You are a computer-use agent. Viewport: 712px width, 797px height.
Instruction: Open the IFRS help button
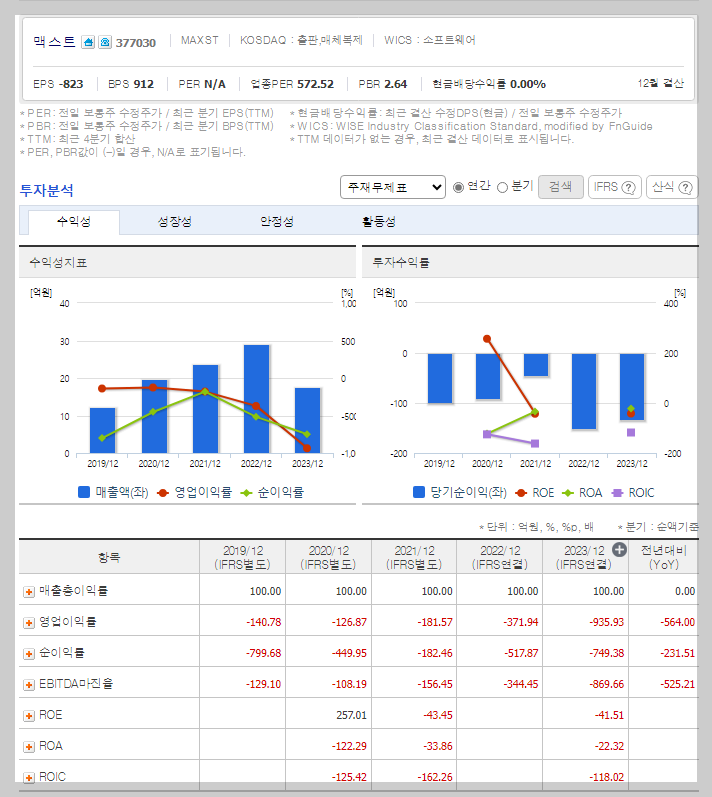(x=614, y=187)
